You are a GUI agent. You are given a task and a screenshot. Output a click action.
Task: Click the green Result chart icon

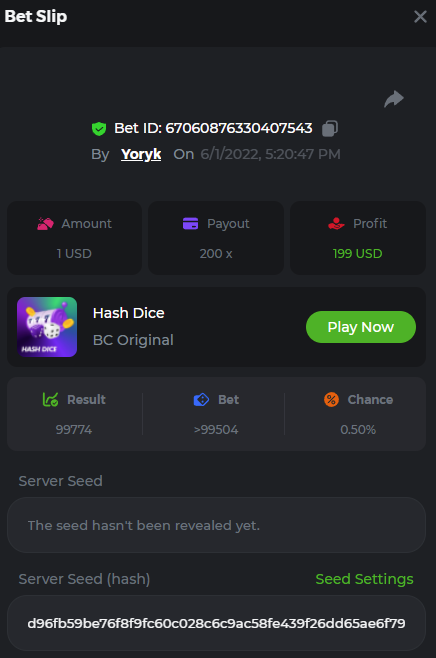click(x=50, y=400)
